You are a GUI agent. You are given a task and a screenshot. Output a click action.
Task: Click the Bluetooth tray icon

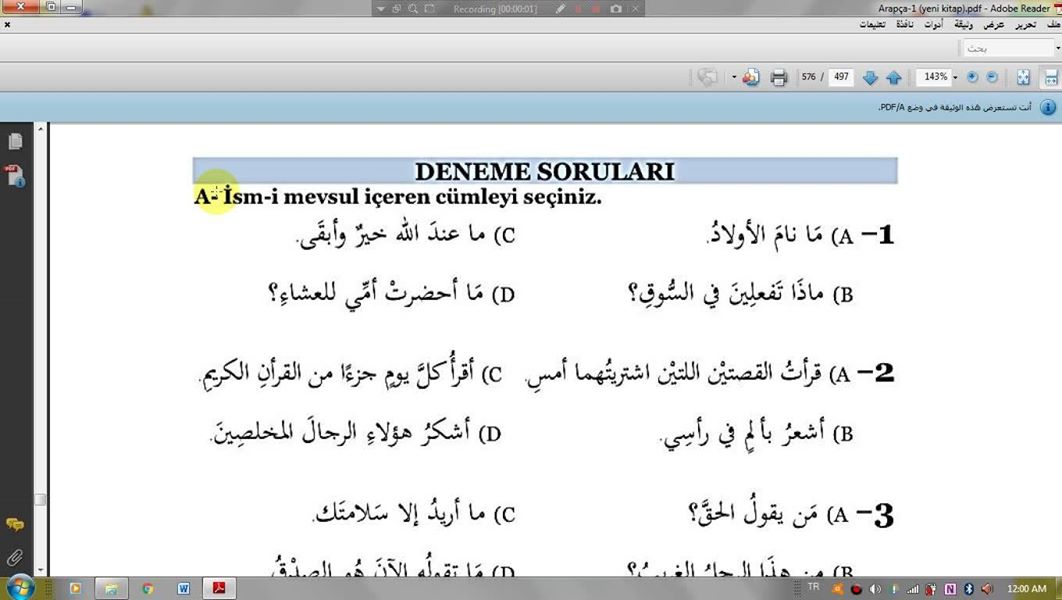(x=969, y=589)
